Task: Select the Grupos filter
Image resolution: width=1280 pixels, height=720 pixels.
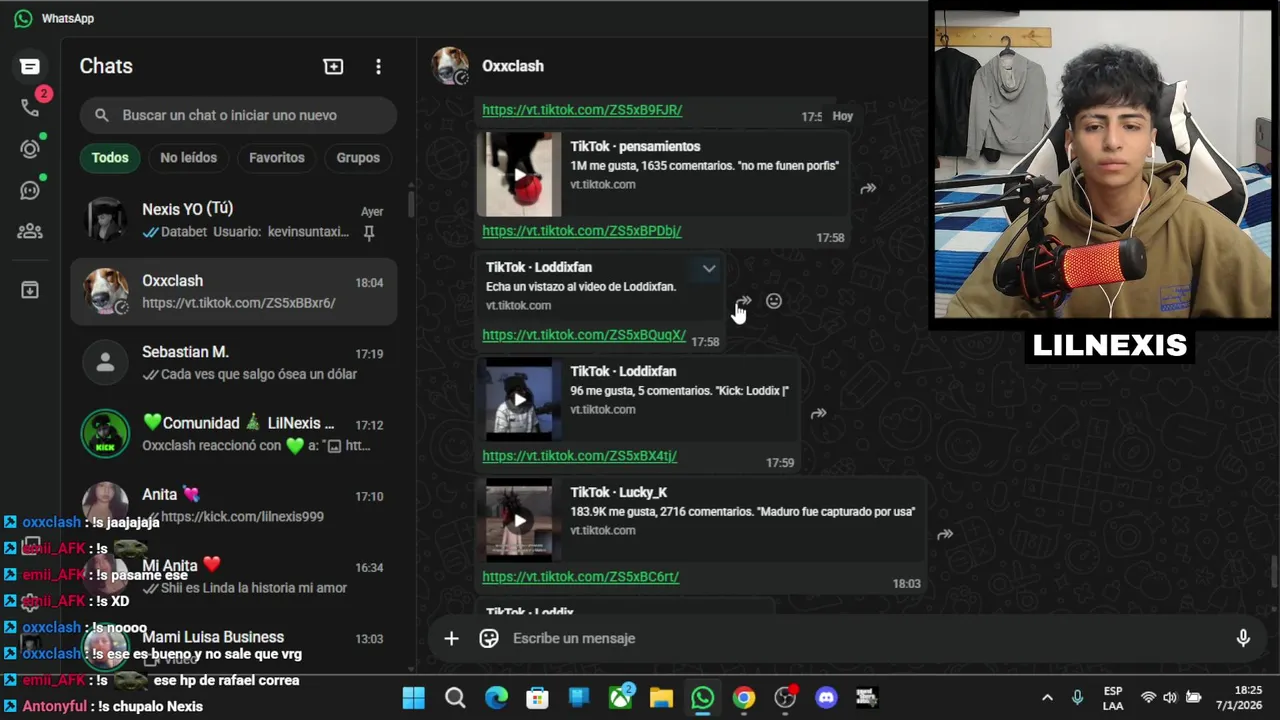Action: tap(358, 157)
